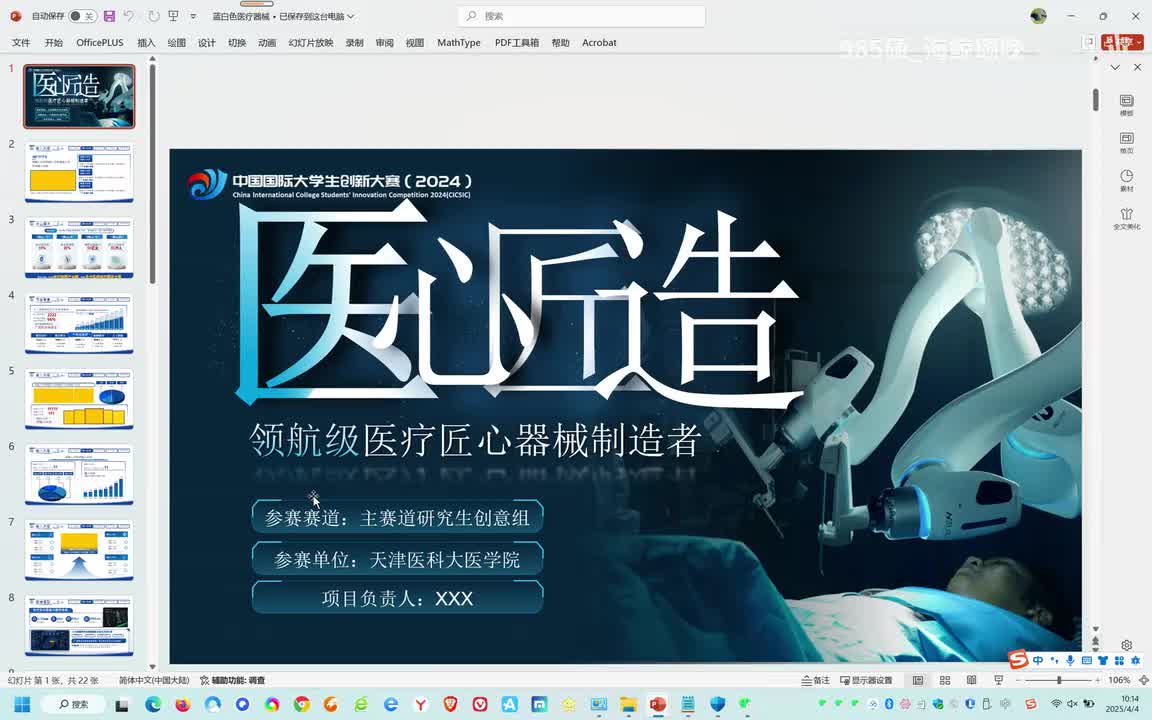Screen dimensions: 1152x720
Task: Open the OfficePLUS tab
Action: point(100,43)
